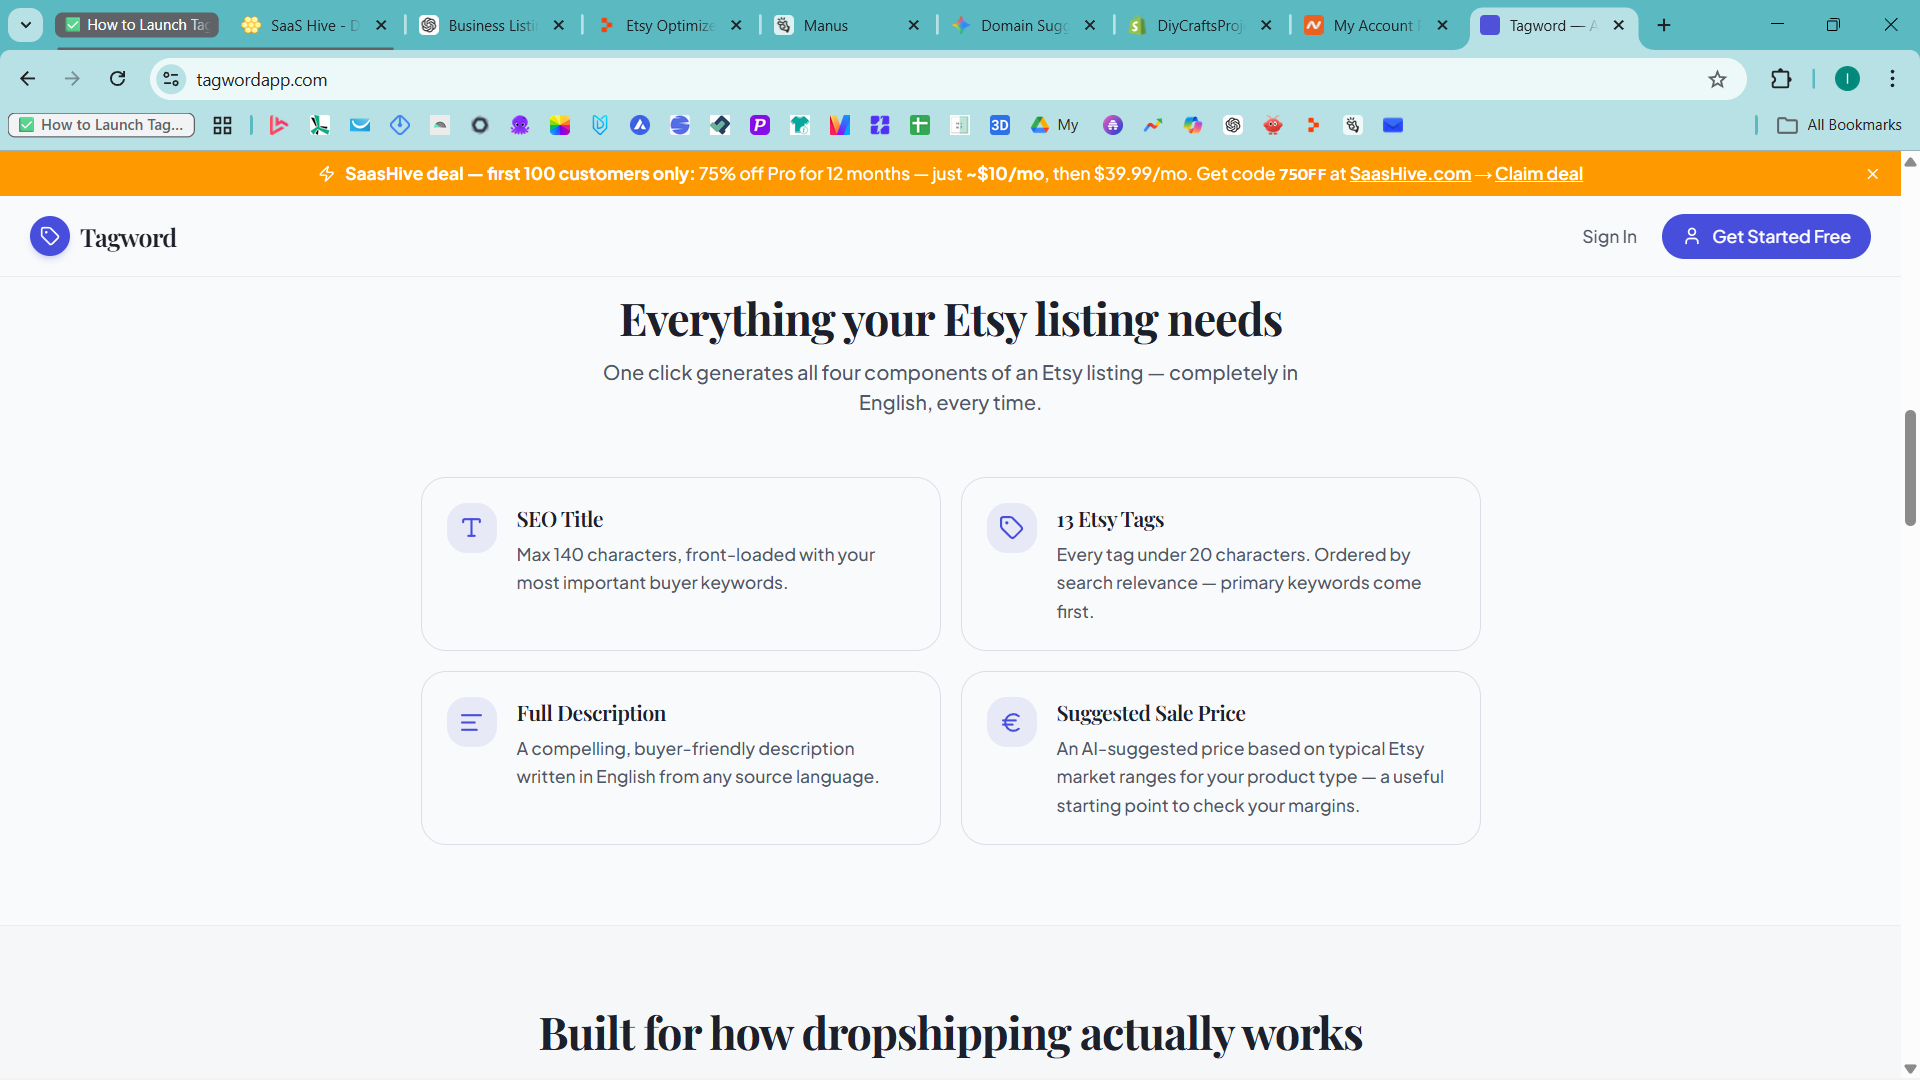The image size is (1920, 1080).
Task: Click the 'Suggested Sale Price' card heading
Action: pyautogui.click(x=1151, y=714)
